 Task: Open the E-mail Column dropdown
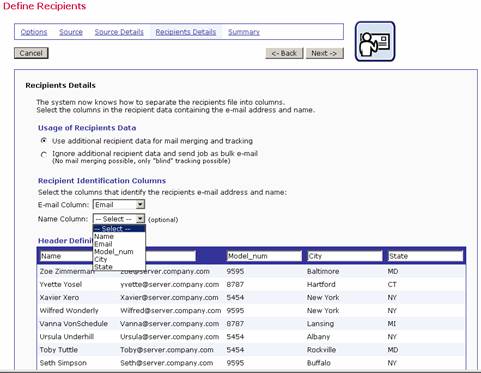tap(119, 205)
